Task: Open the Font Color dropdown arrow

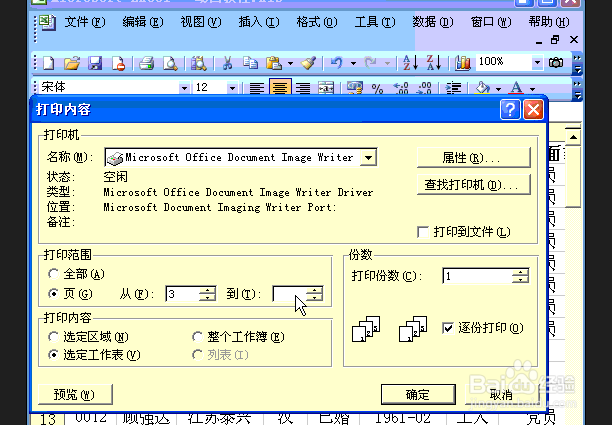Action: 532,89
